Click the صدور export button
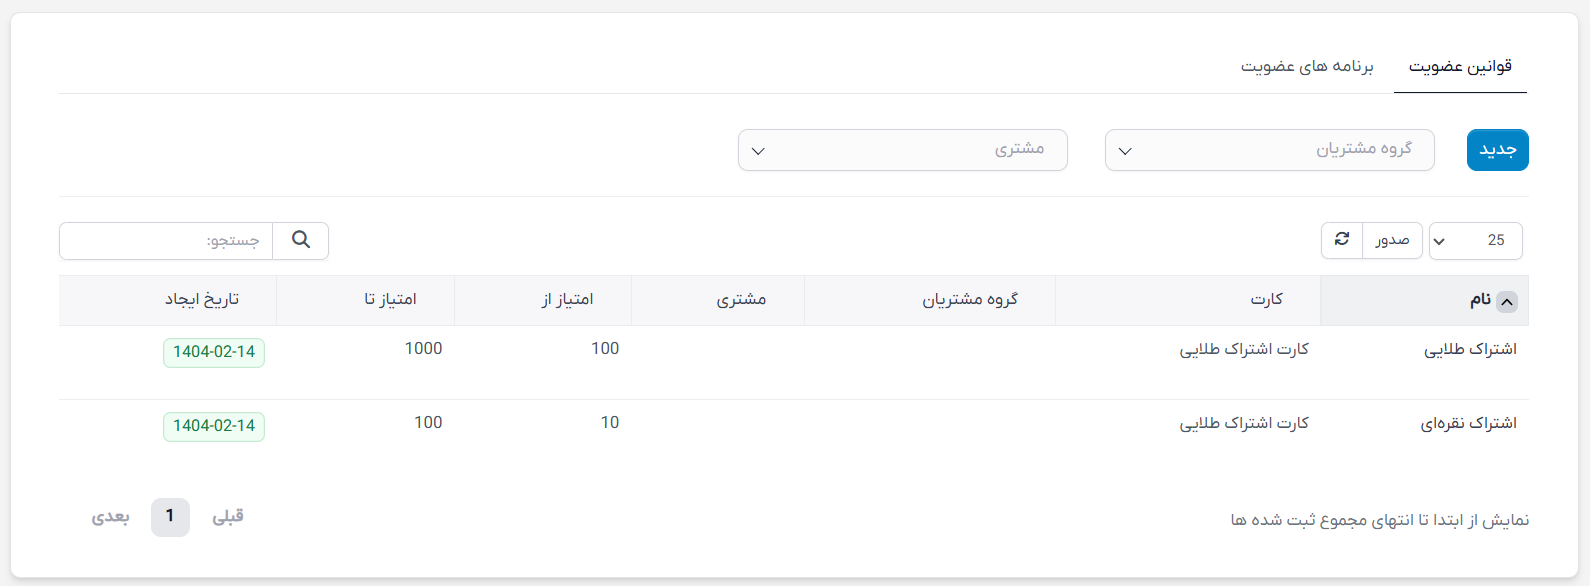Viewport: 1590px width, 586px height. pyautogui.click(x=1392, y=240)
